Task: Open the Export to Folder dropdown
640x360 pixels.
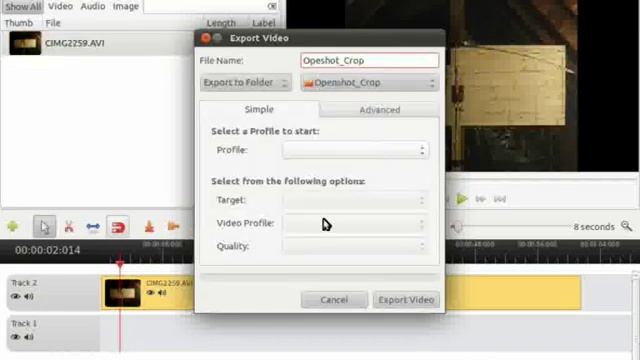Action: click(x=246, y=82)
